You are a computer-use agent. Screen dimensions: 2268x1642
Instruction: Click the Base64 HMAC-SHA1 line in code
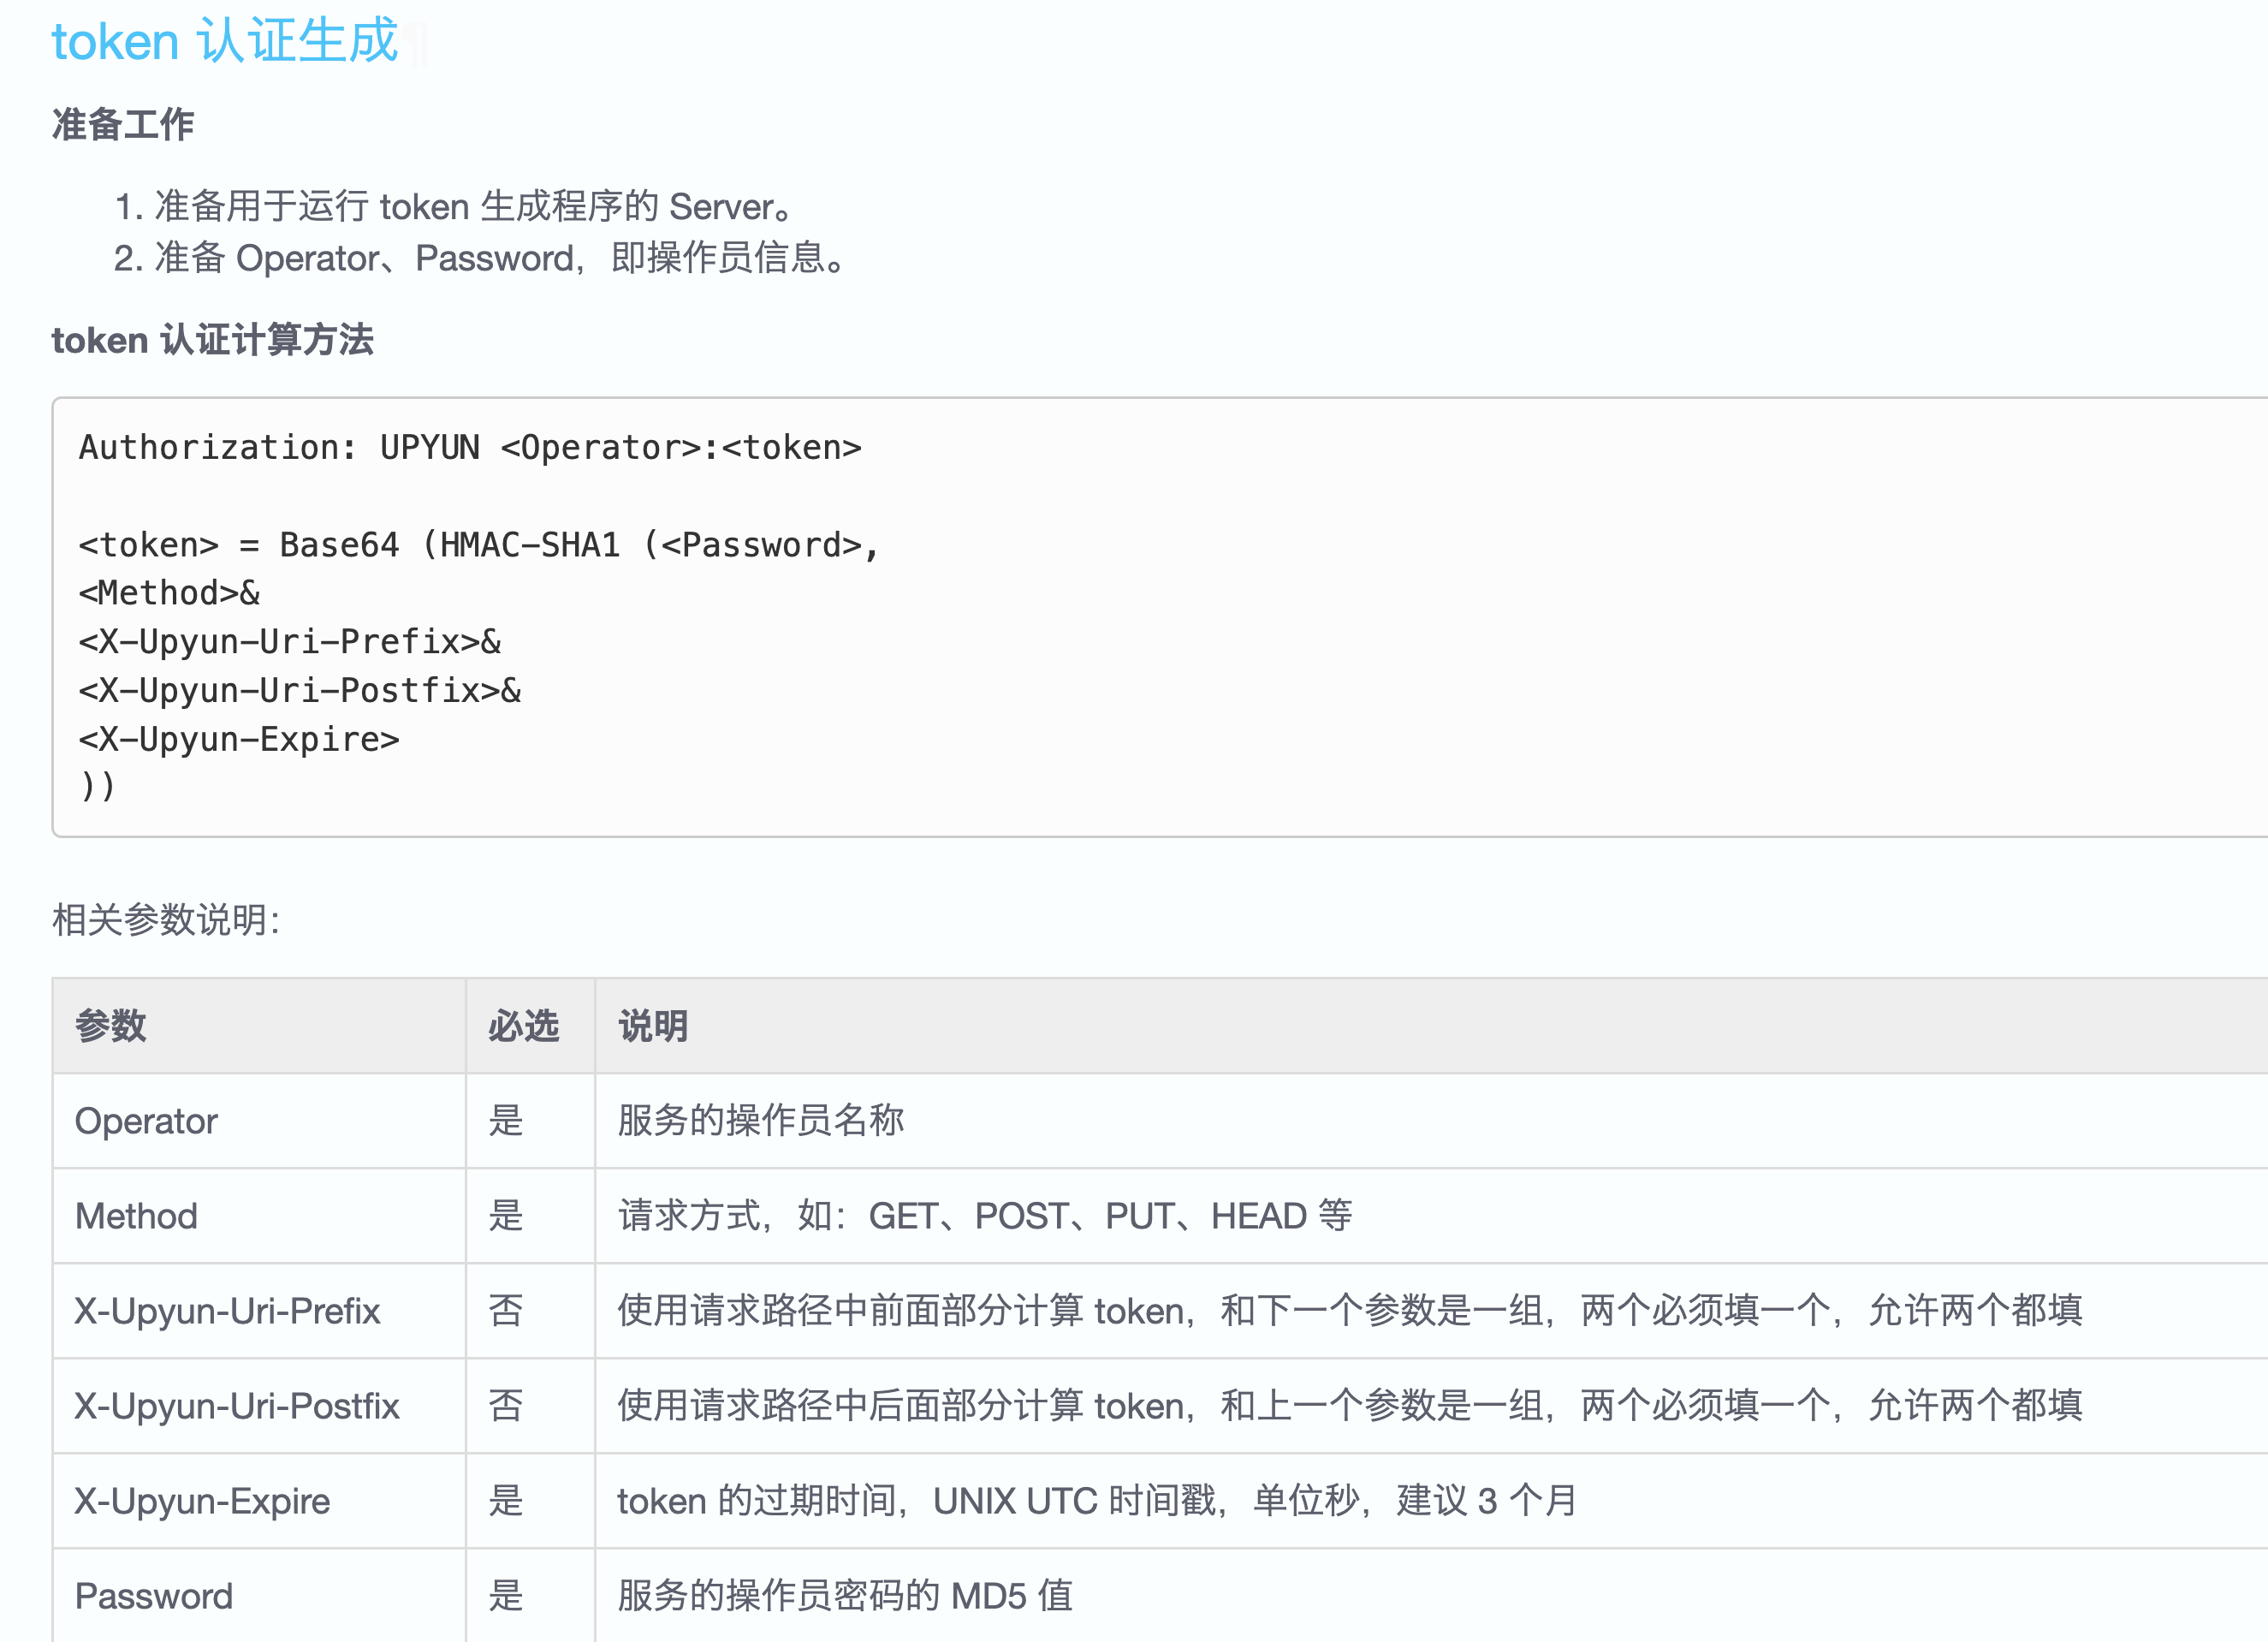pyautogui.click(x=478, y=545)
